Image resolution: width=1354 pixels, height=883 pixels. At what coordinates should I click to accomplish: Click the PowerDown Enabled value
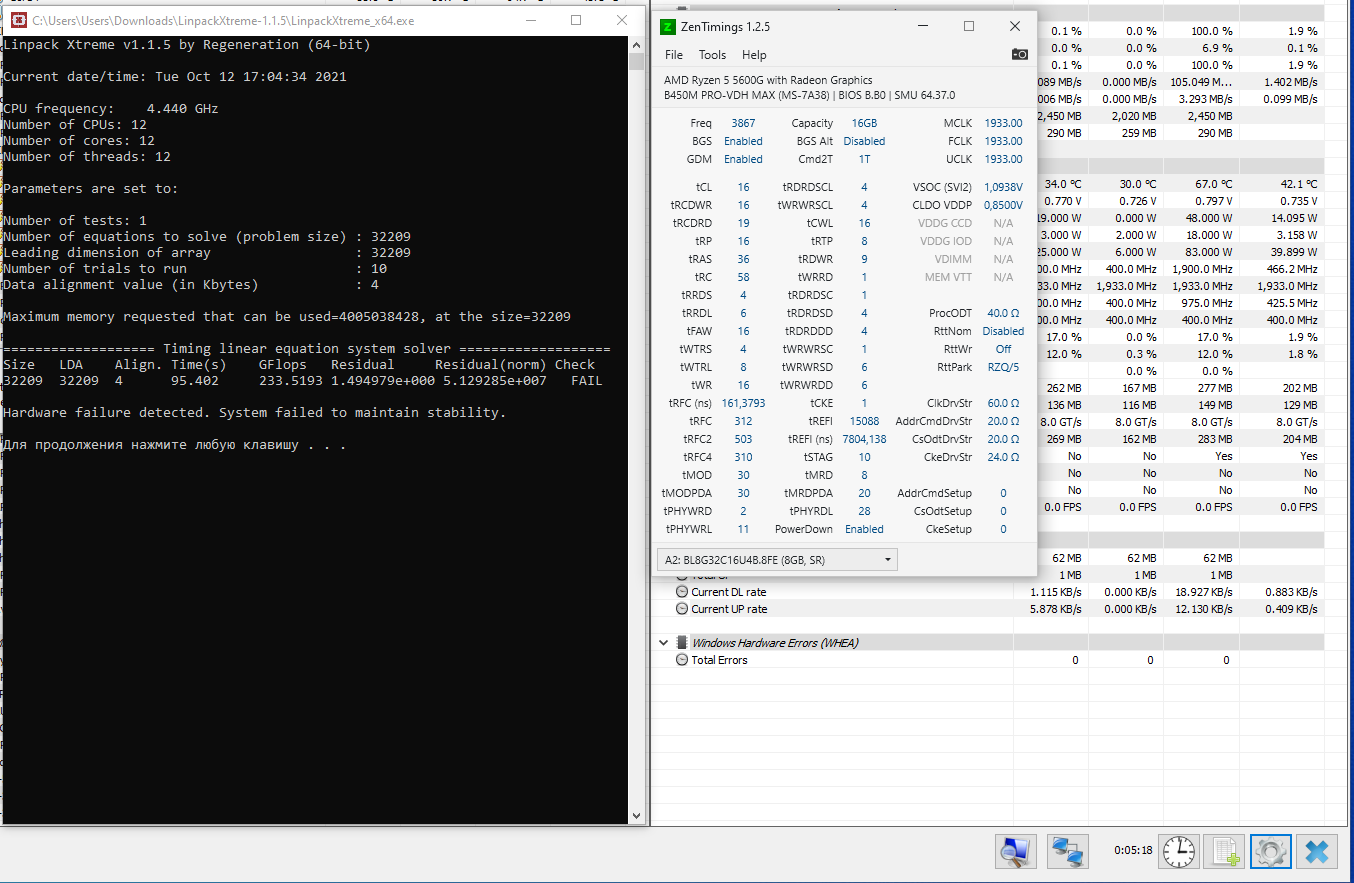pos(864,529)
